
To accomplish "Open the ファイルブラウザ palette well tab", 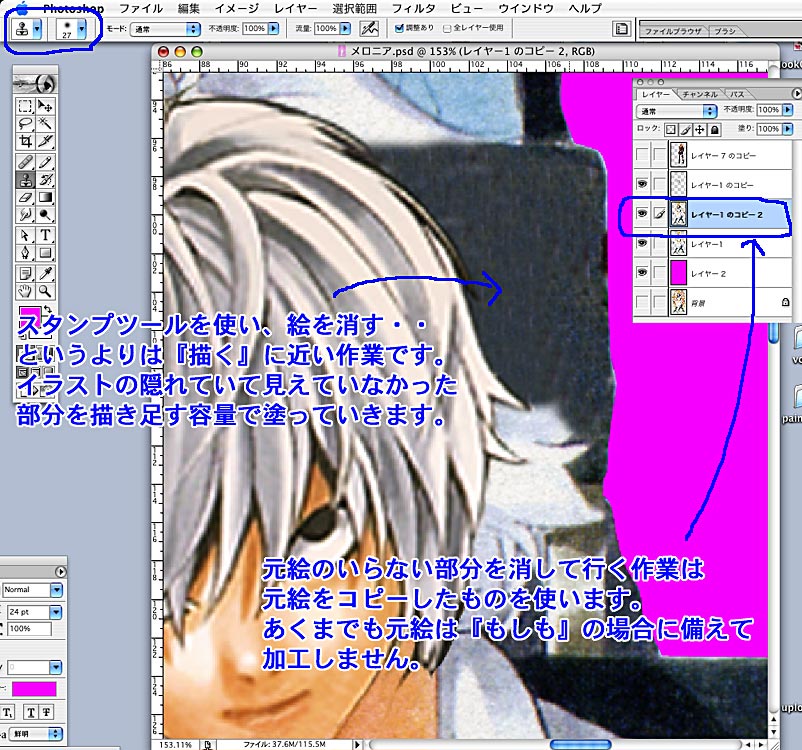I will (x=673, y=31).
